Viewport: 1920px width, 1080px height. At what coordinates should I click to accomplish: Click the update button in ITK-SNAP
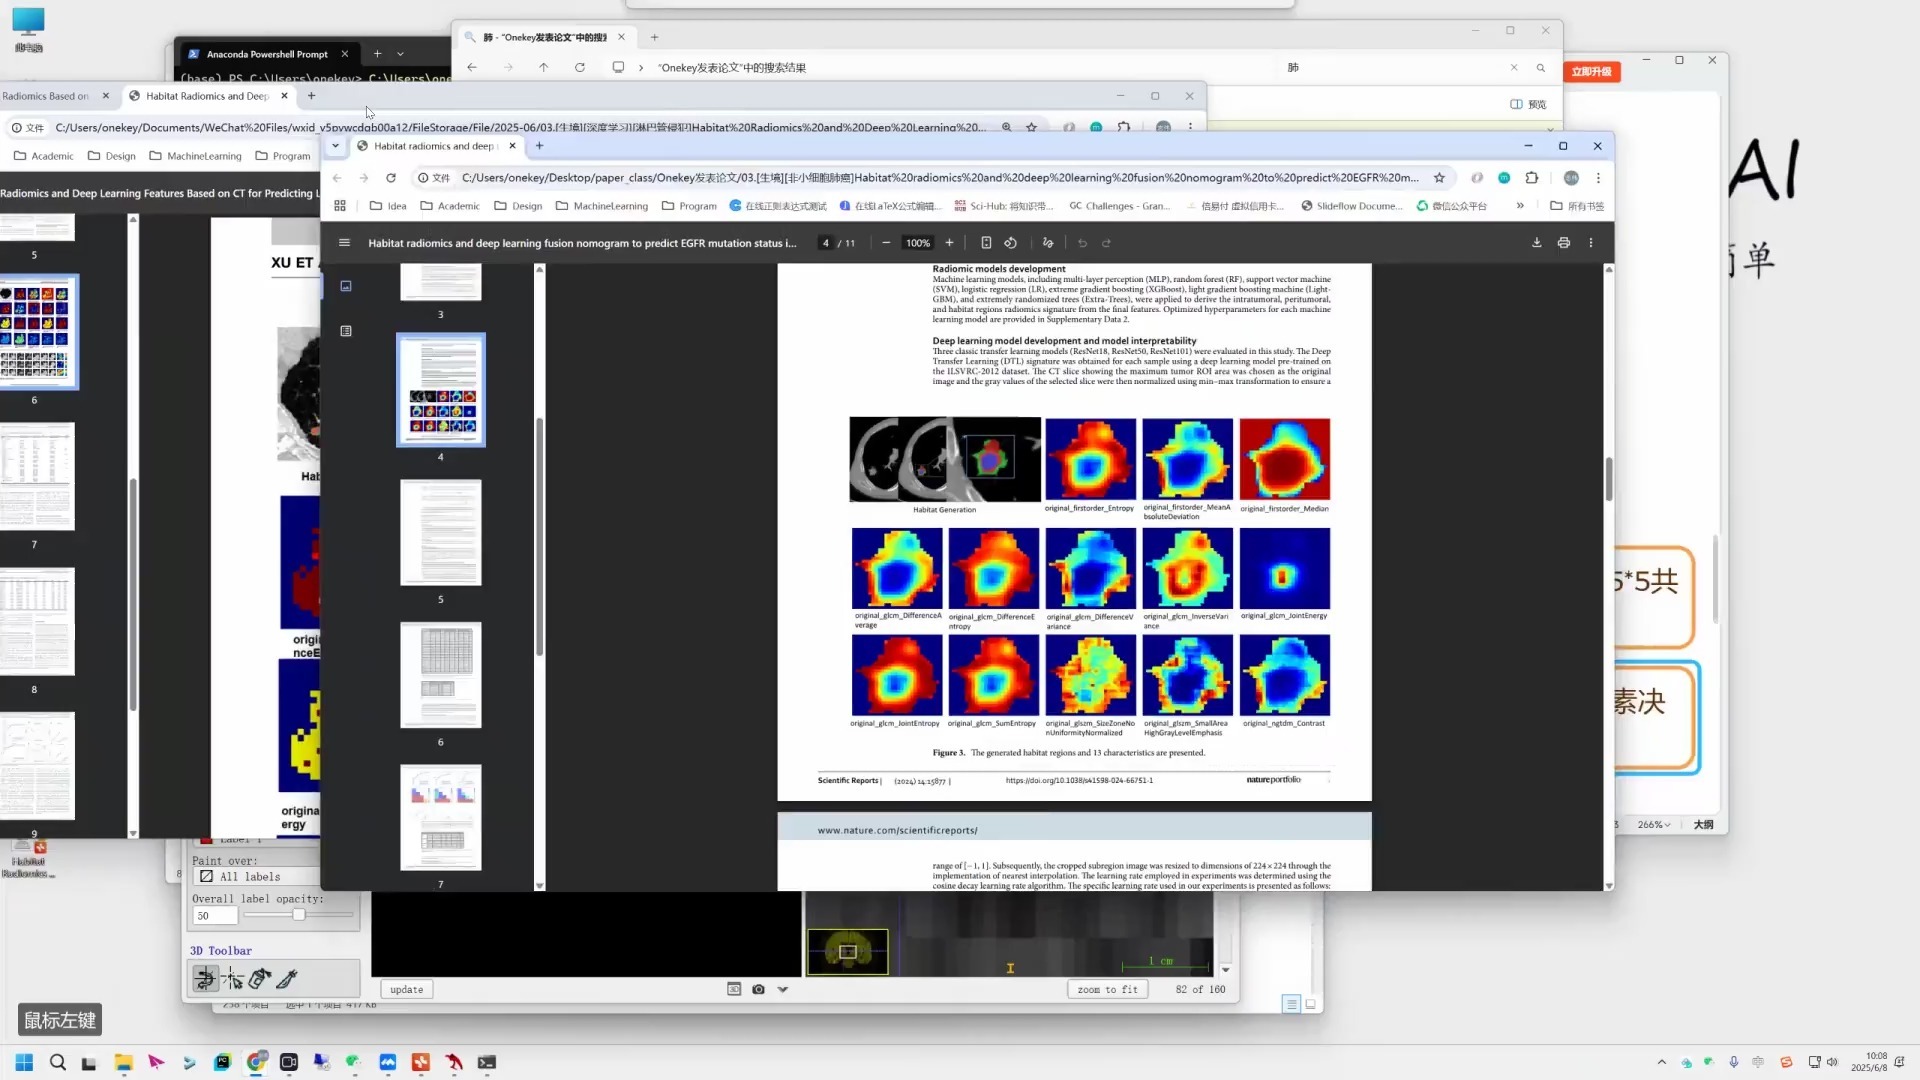(x=406, y=989)
